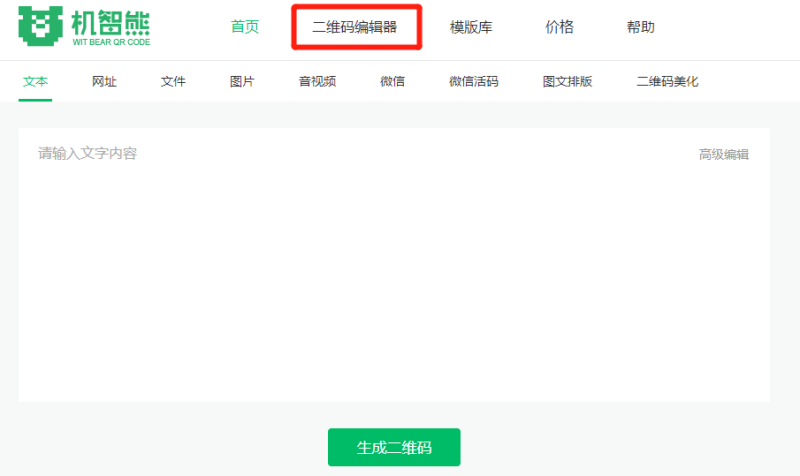Image resolution: width=800 pixels, height=476 pixels.
Task: Open the 图文排版 tab
Action: 567,82
